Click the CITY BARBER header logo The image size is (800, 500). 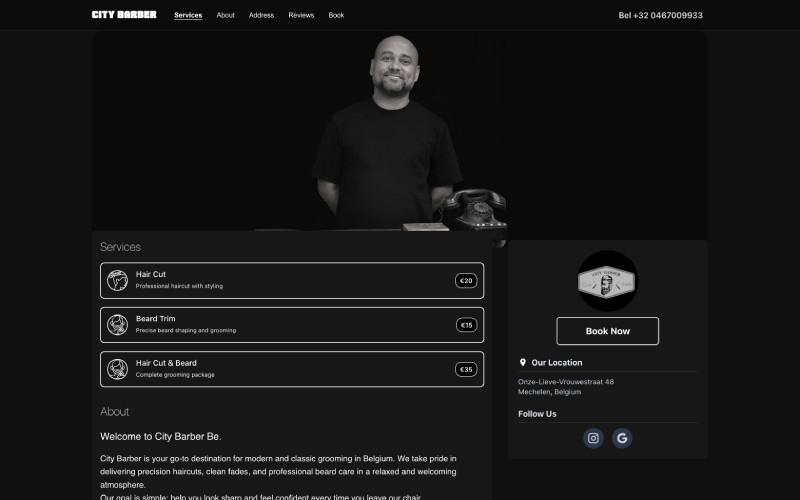[124, 15]
